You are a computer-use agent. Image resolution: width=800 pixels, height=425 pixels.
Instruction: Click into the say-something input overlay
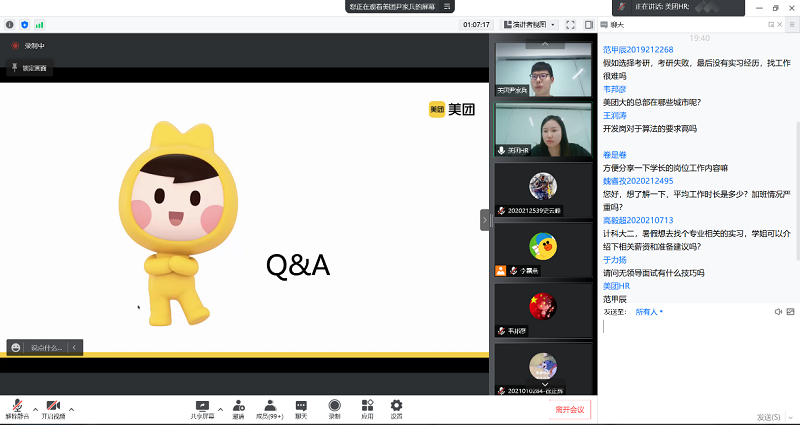46,348
